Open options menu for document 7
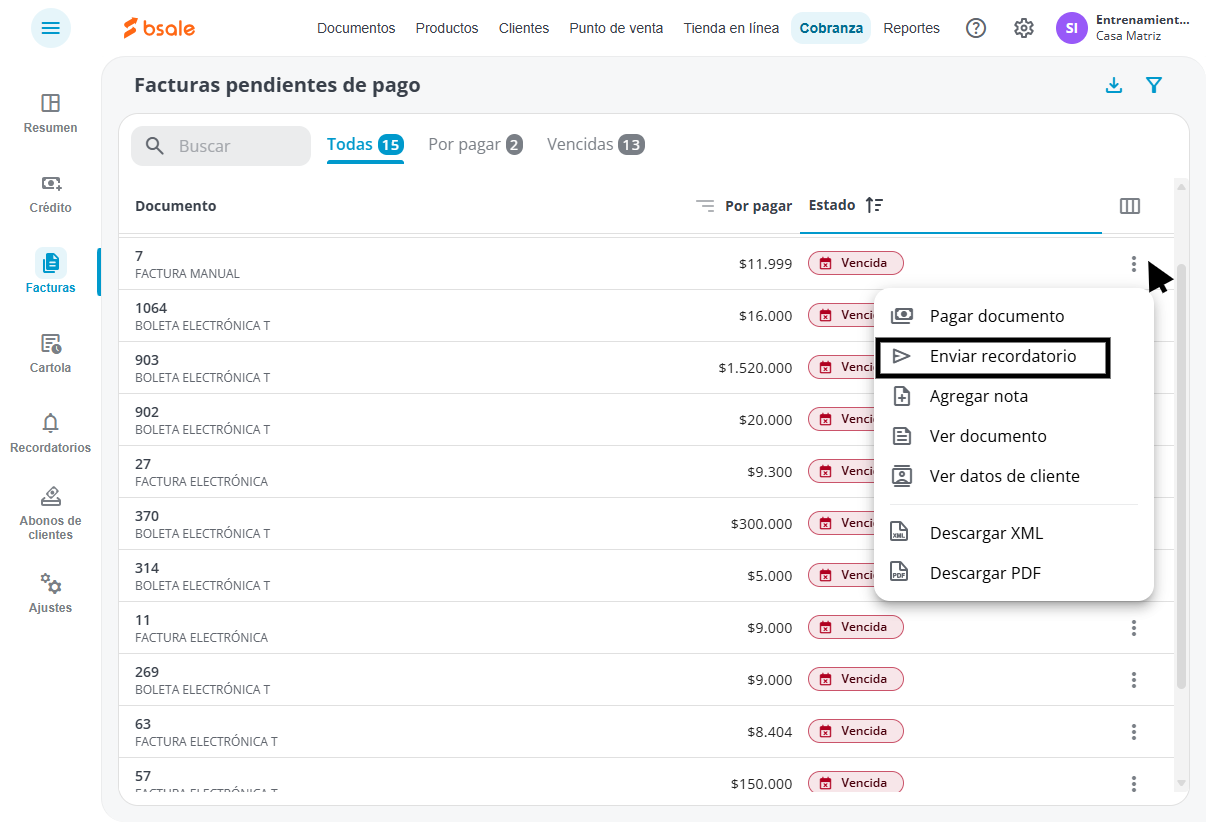 pyautogui.click(x=1134, y=264)
